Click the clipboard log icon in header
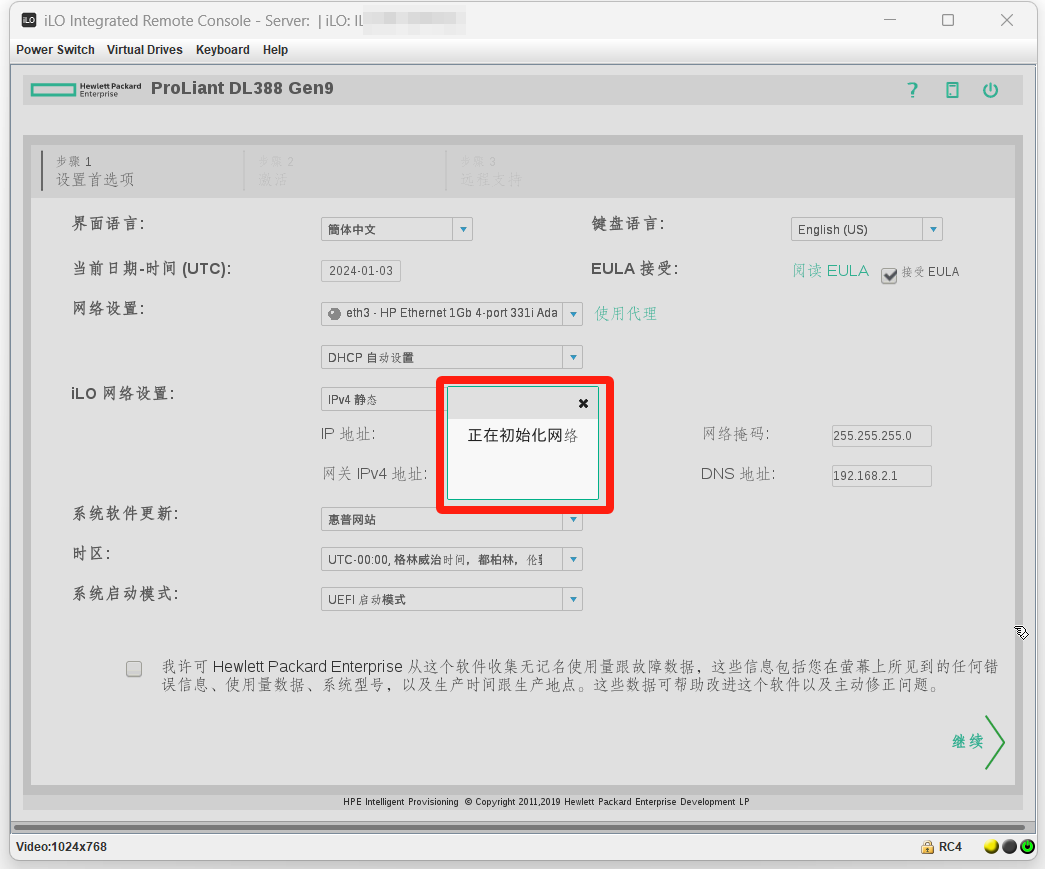This screenshot has width=1045, height=869. (x=952, y=90)
